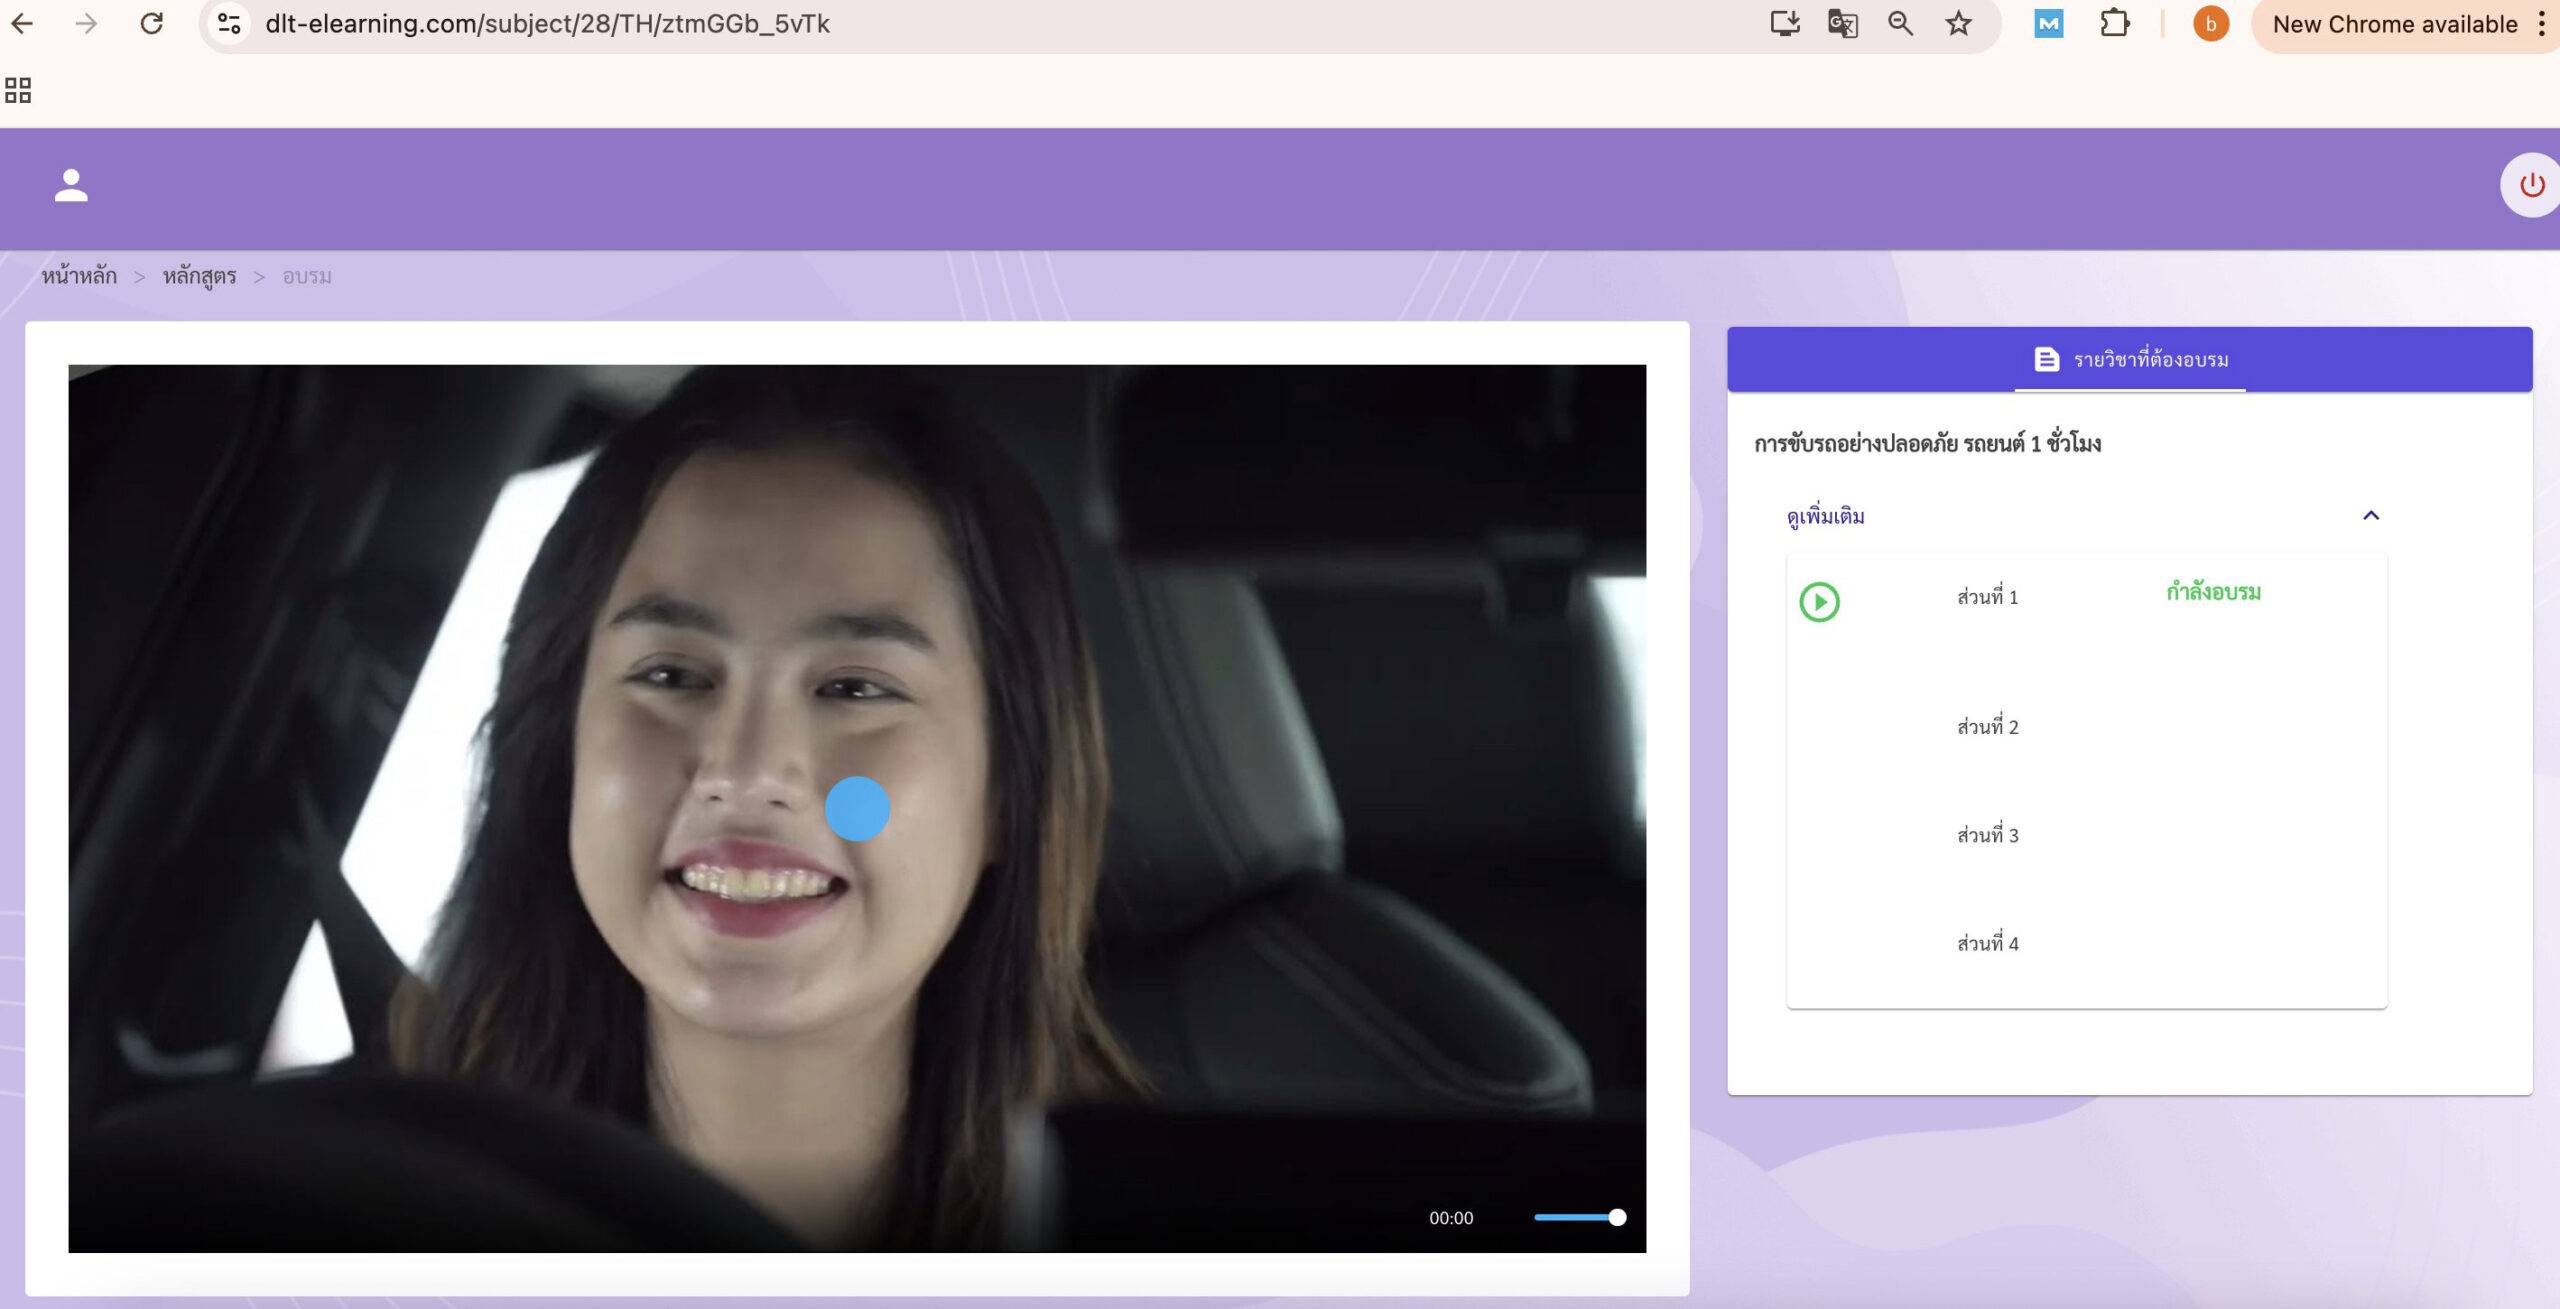
Task: Click the back navigation arrow in browser
Action: pyautogui.click(x=32, y=25)
